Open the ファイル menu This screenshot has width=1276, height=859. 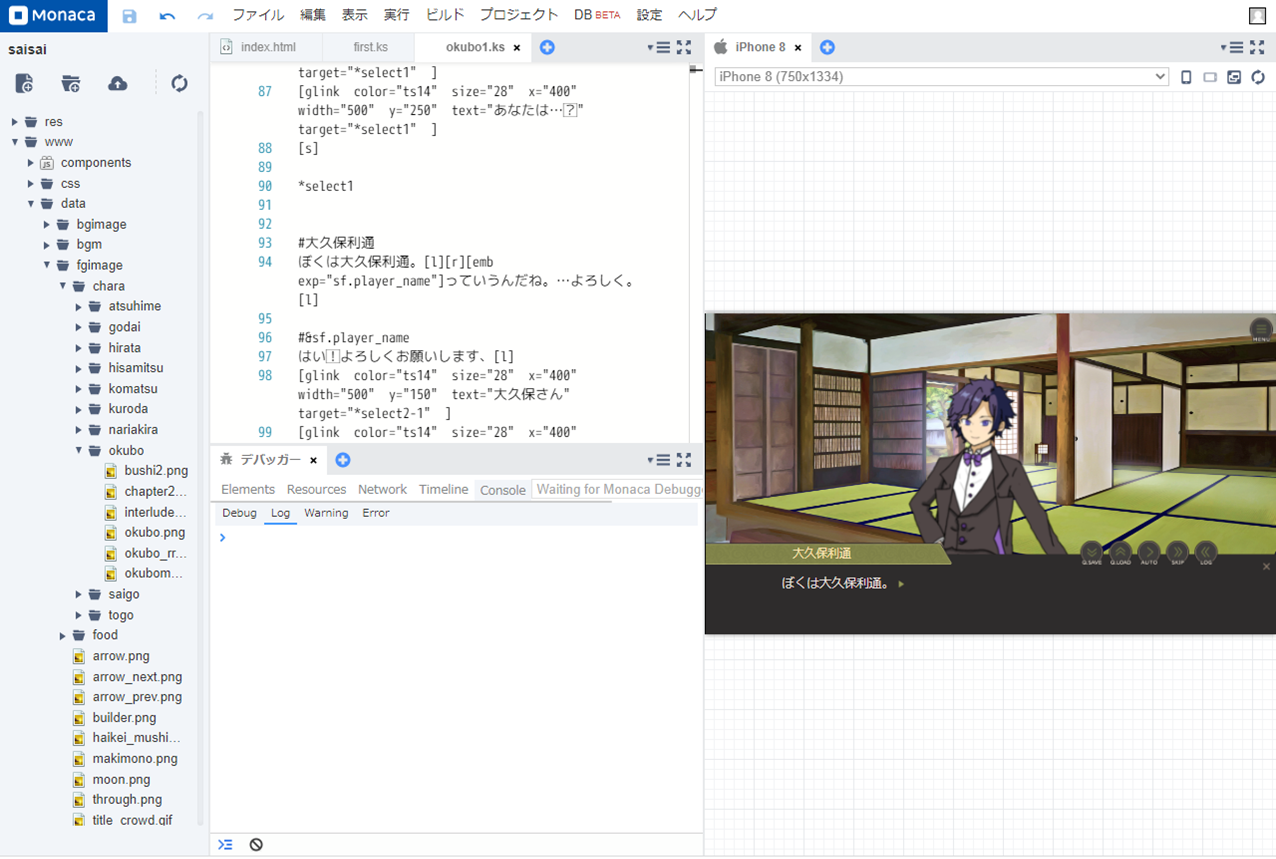258,15
